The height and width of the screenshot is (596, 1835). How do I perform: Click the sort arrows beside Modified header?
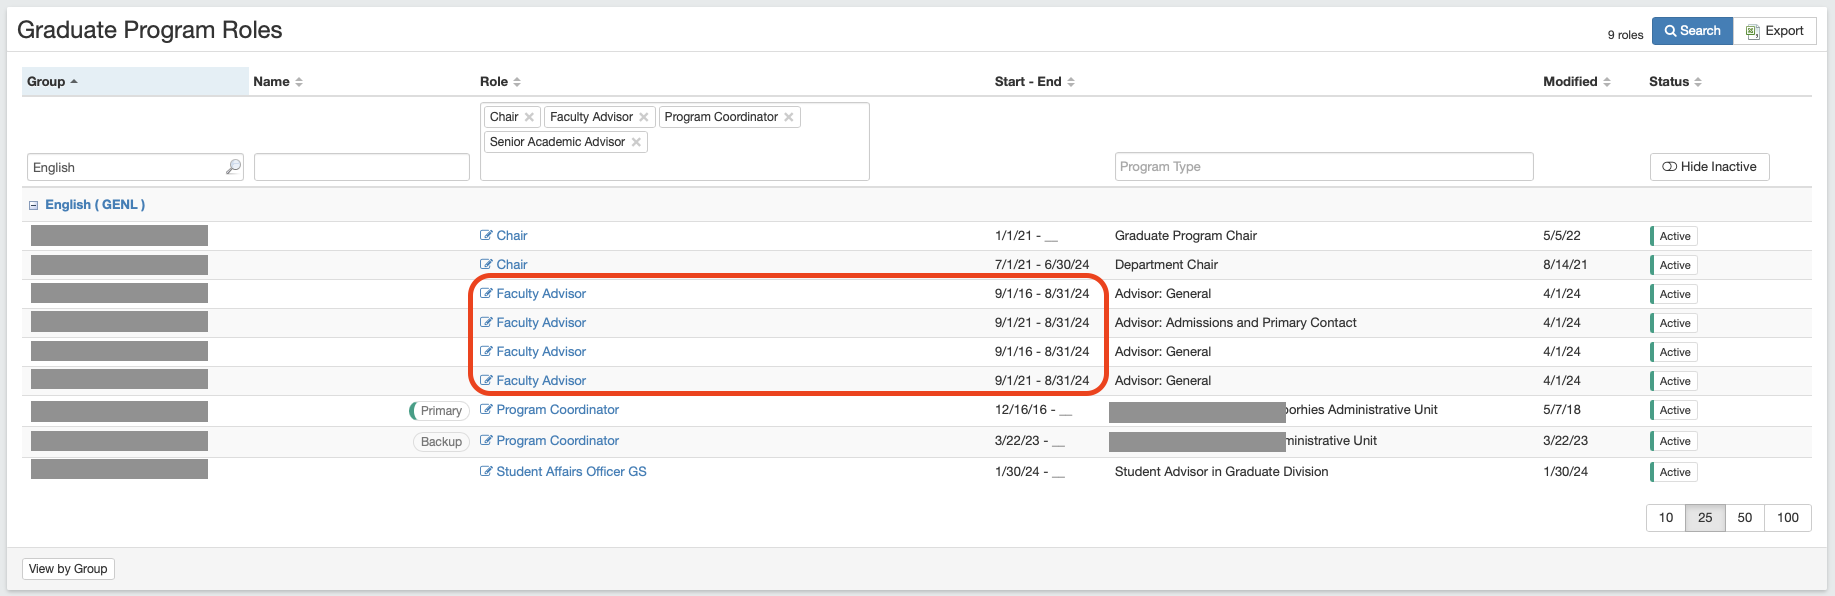click(1607, 82)
